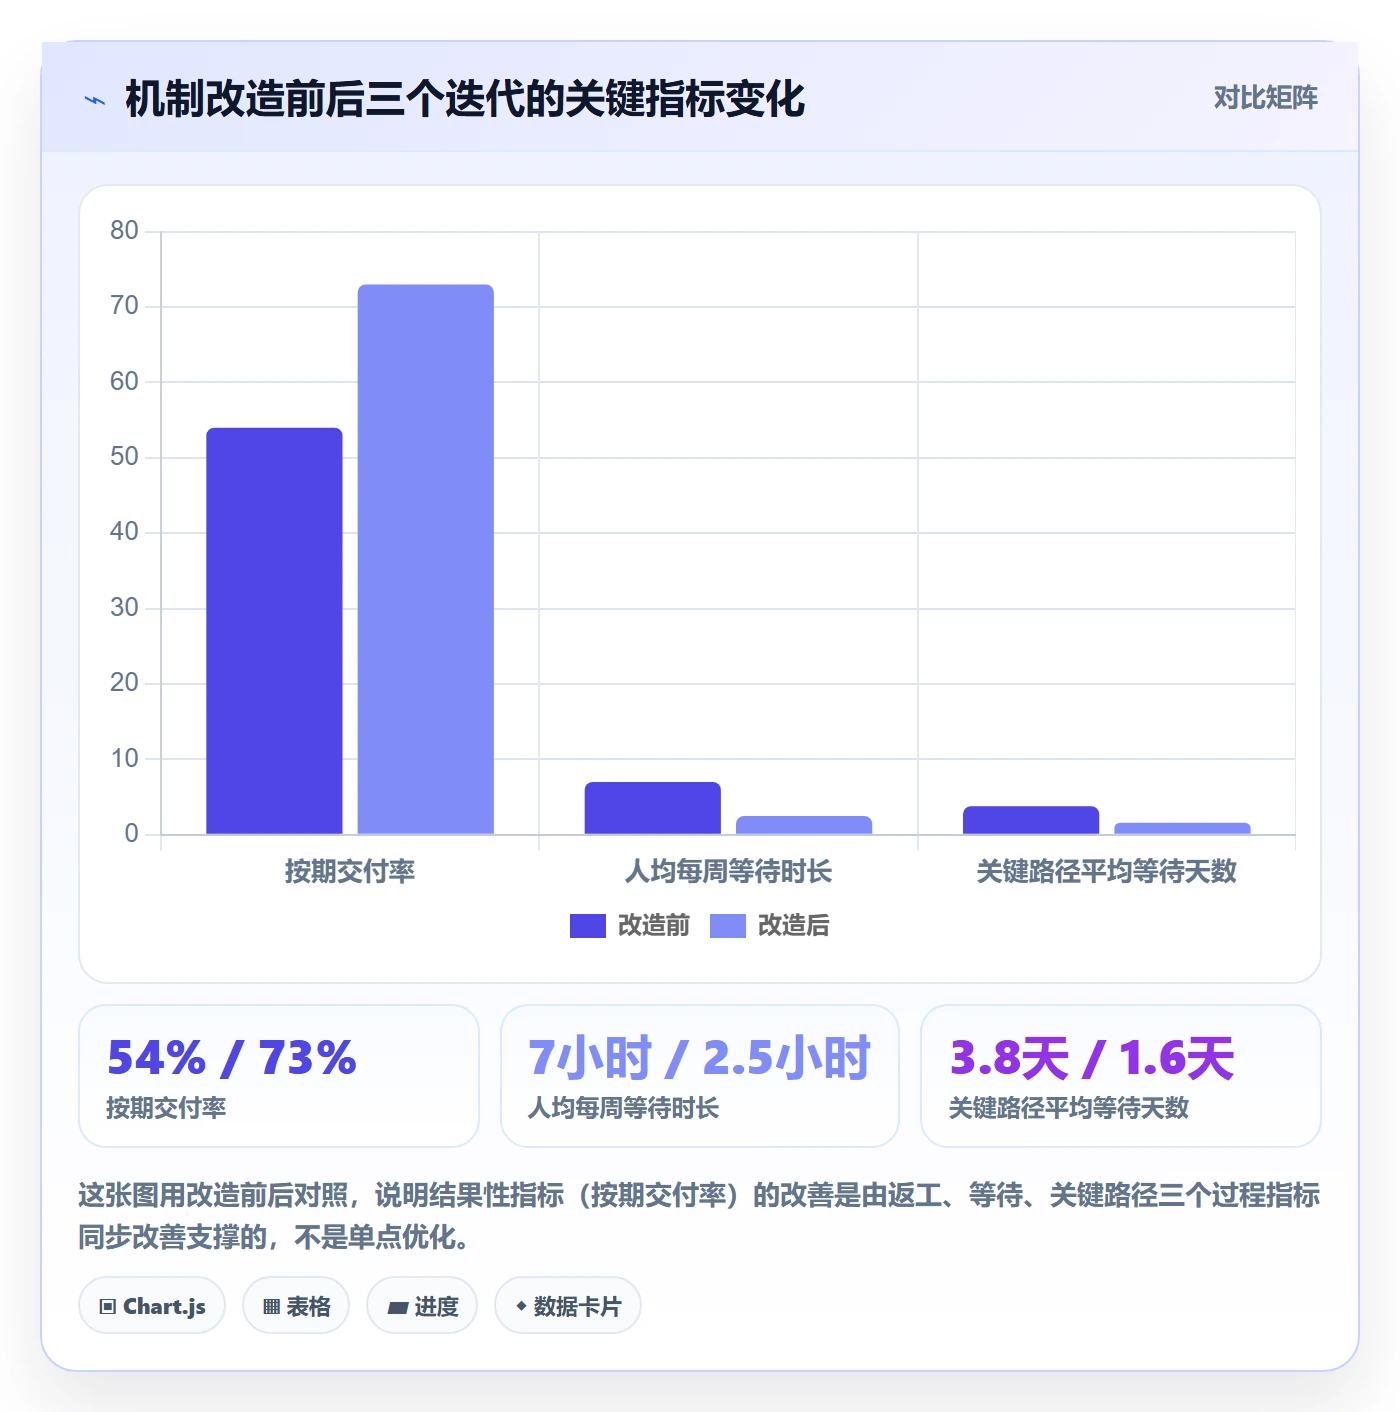Image resolution: width=1400 pixels, height=1412 pixels.
Task: Click the 按期交付率 caption under 54% / 73%
Action: point(166,1108)
